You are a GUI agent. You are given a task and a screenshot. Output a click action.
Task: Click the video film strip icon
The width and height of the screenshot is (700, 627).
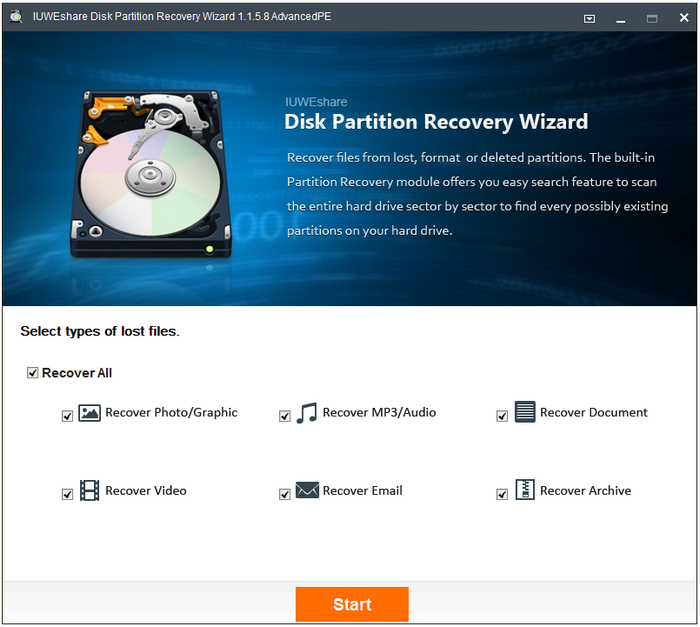(x=89, y=491)
